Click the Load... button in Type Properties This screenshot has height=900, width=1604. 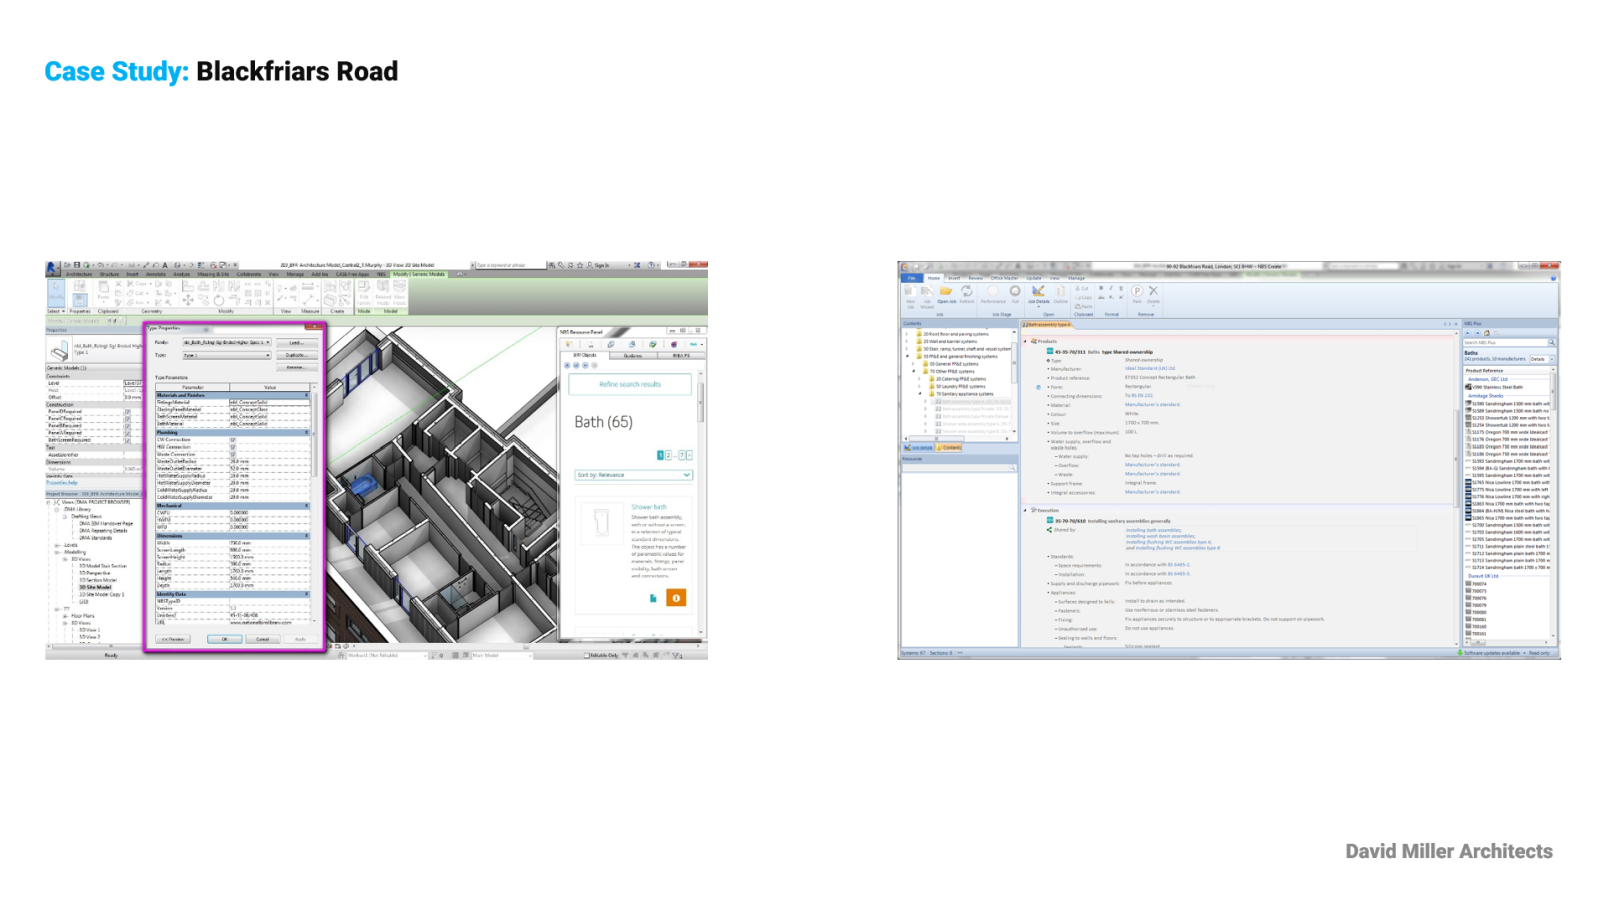pos(296,342)
